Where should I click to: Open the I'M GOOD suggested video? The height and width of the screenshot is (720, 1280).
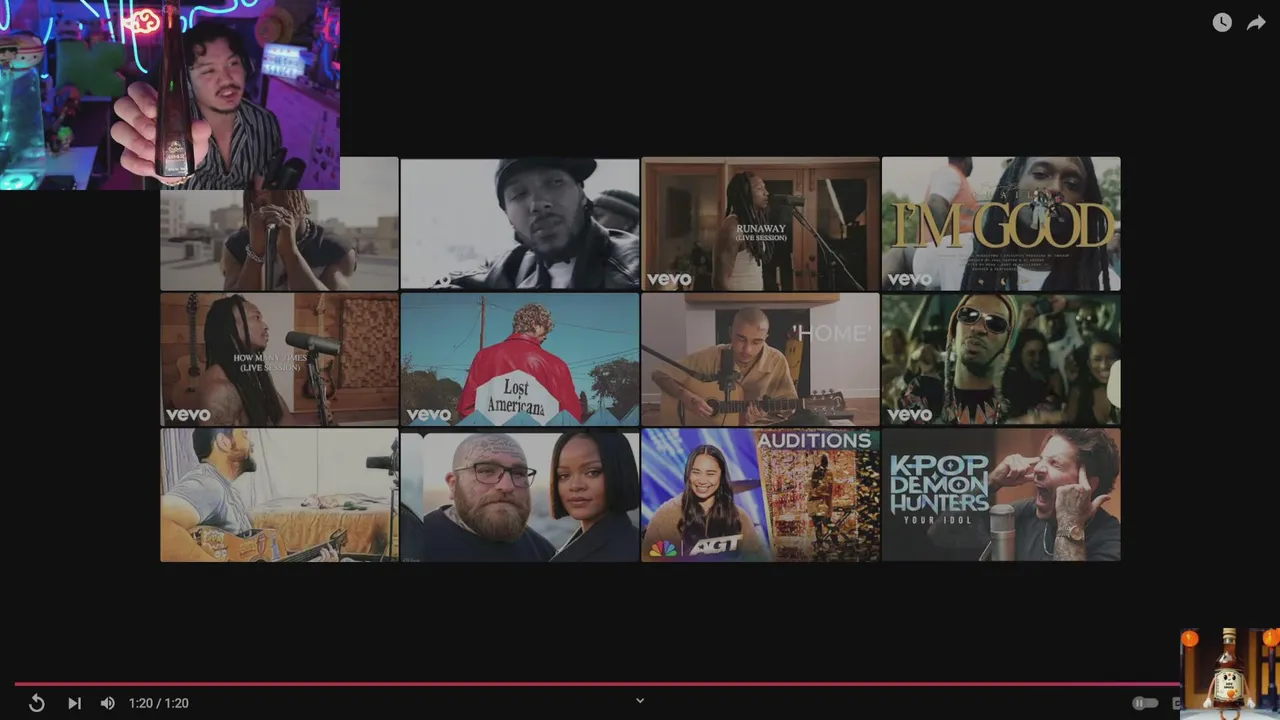[x=1001, y=224]
